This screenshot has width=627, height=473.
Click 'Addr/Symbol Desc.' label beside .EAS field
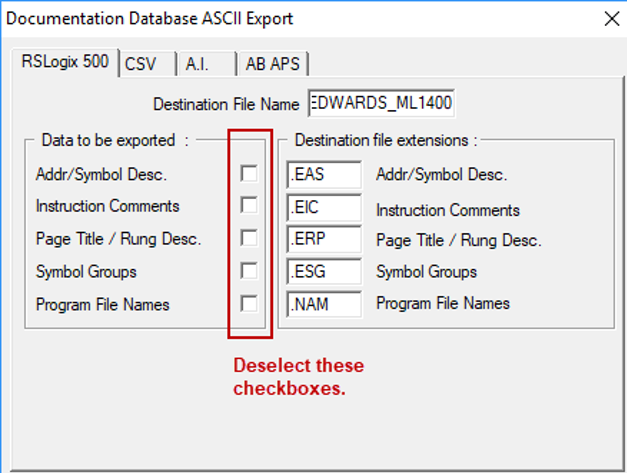pyautogui.click(x=441, y=175)
